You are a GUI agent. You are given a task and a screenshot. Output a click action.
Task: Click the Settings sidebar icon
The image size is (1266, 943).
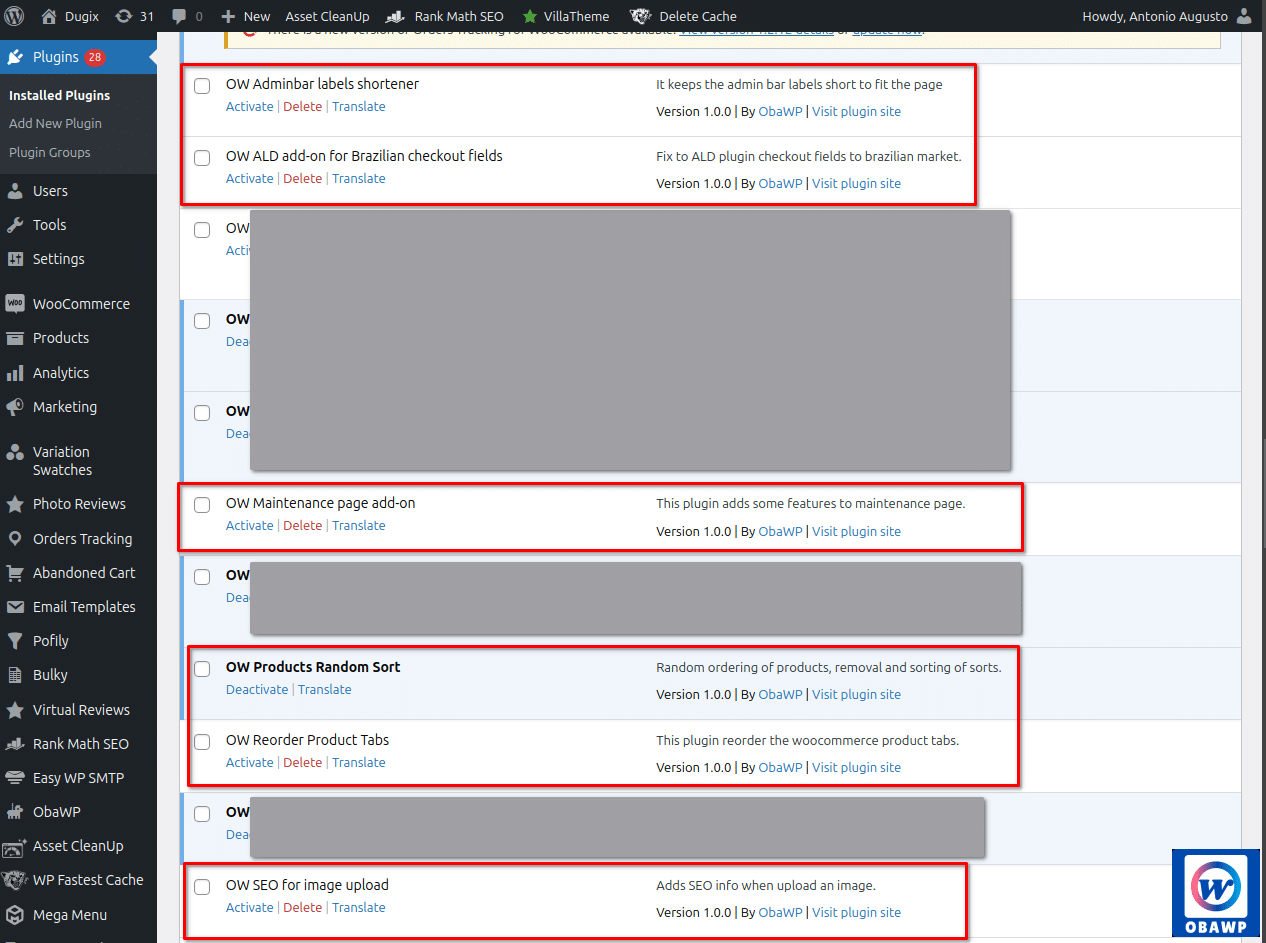click(x=15, y=259)
